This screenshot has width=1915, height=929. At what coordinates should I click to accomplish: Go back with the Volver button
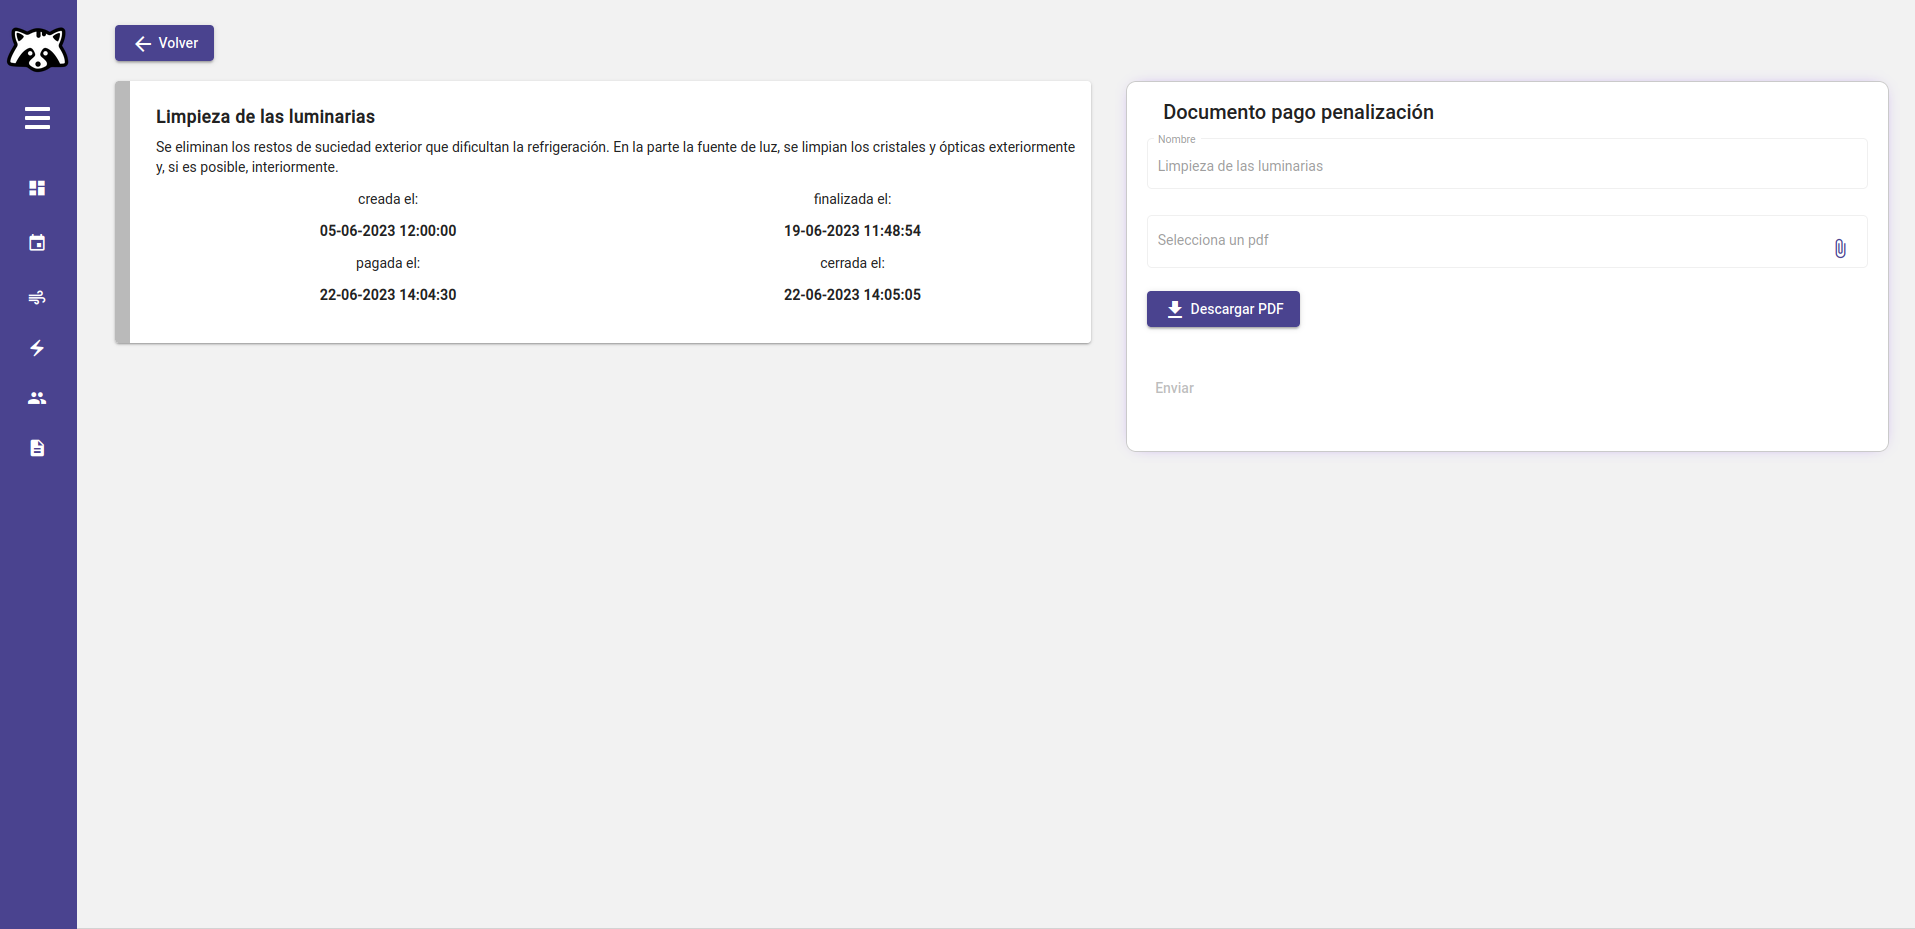164,43
